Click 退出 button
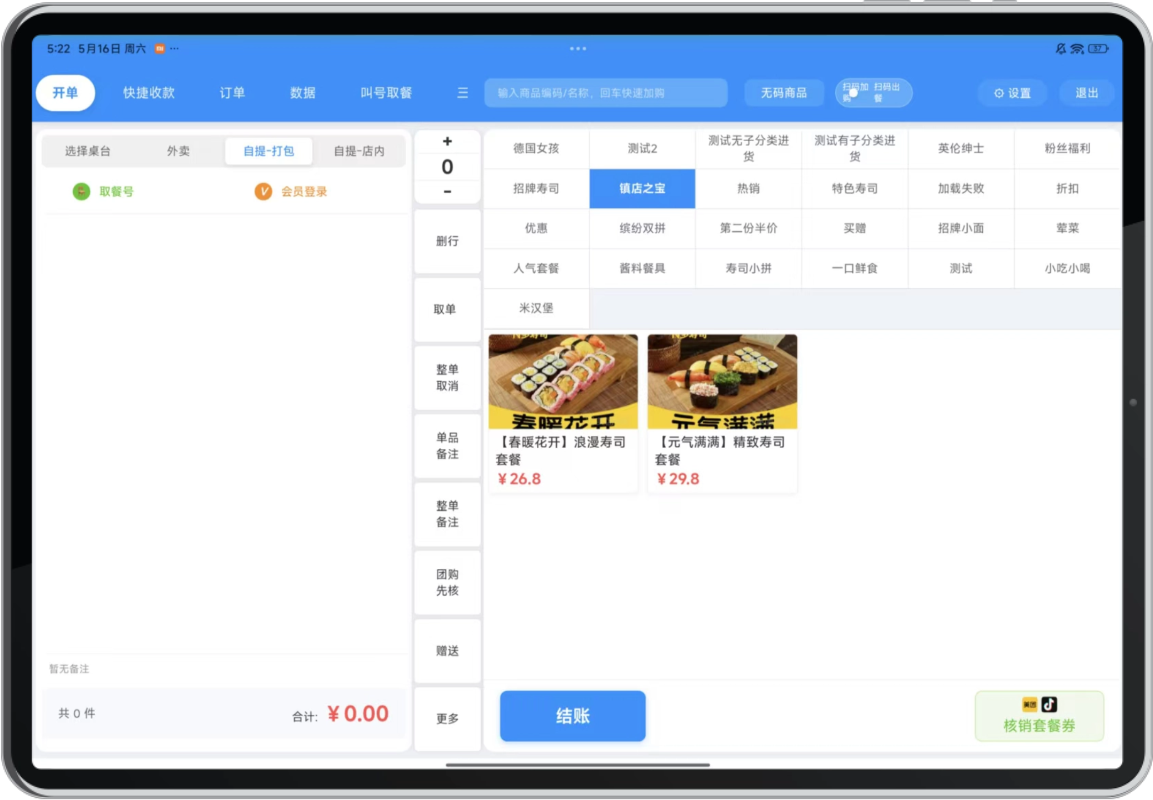Viewport: 1153px width, 800px height. pos(1087,93)
